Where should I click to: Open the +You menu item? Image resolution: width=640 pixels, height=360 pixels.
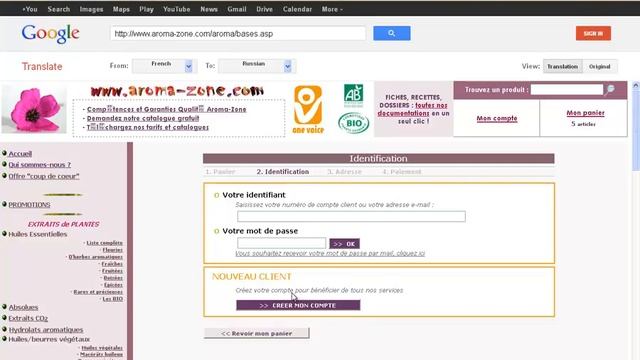click(30, 9)
